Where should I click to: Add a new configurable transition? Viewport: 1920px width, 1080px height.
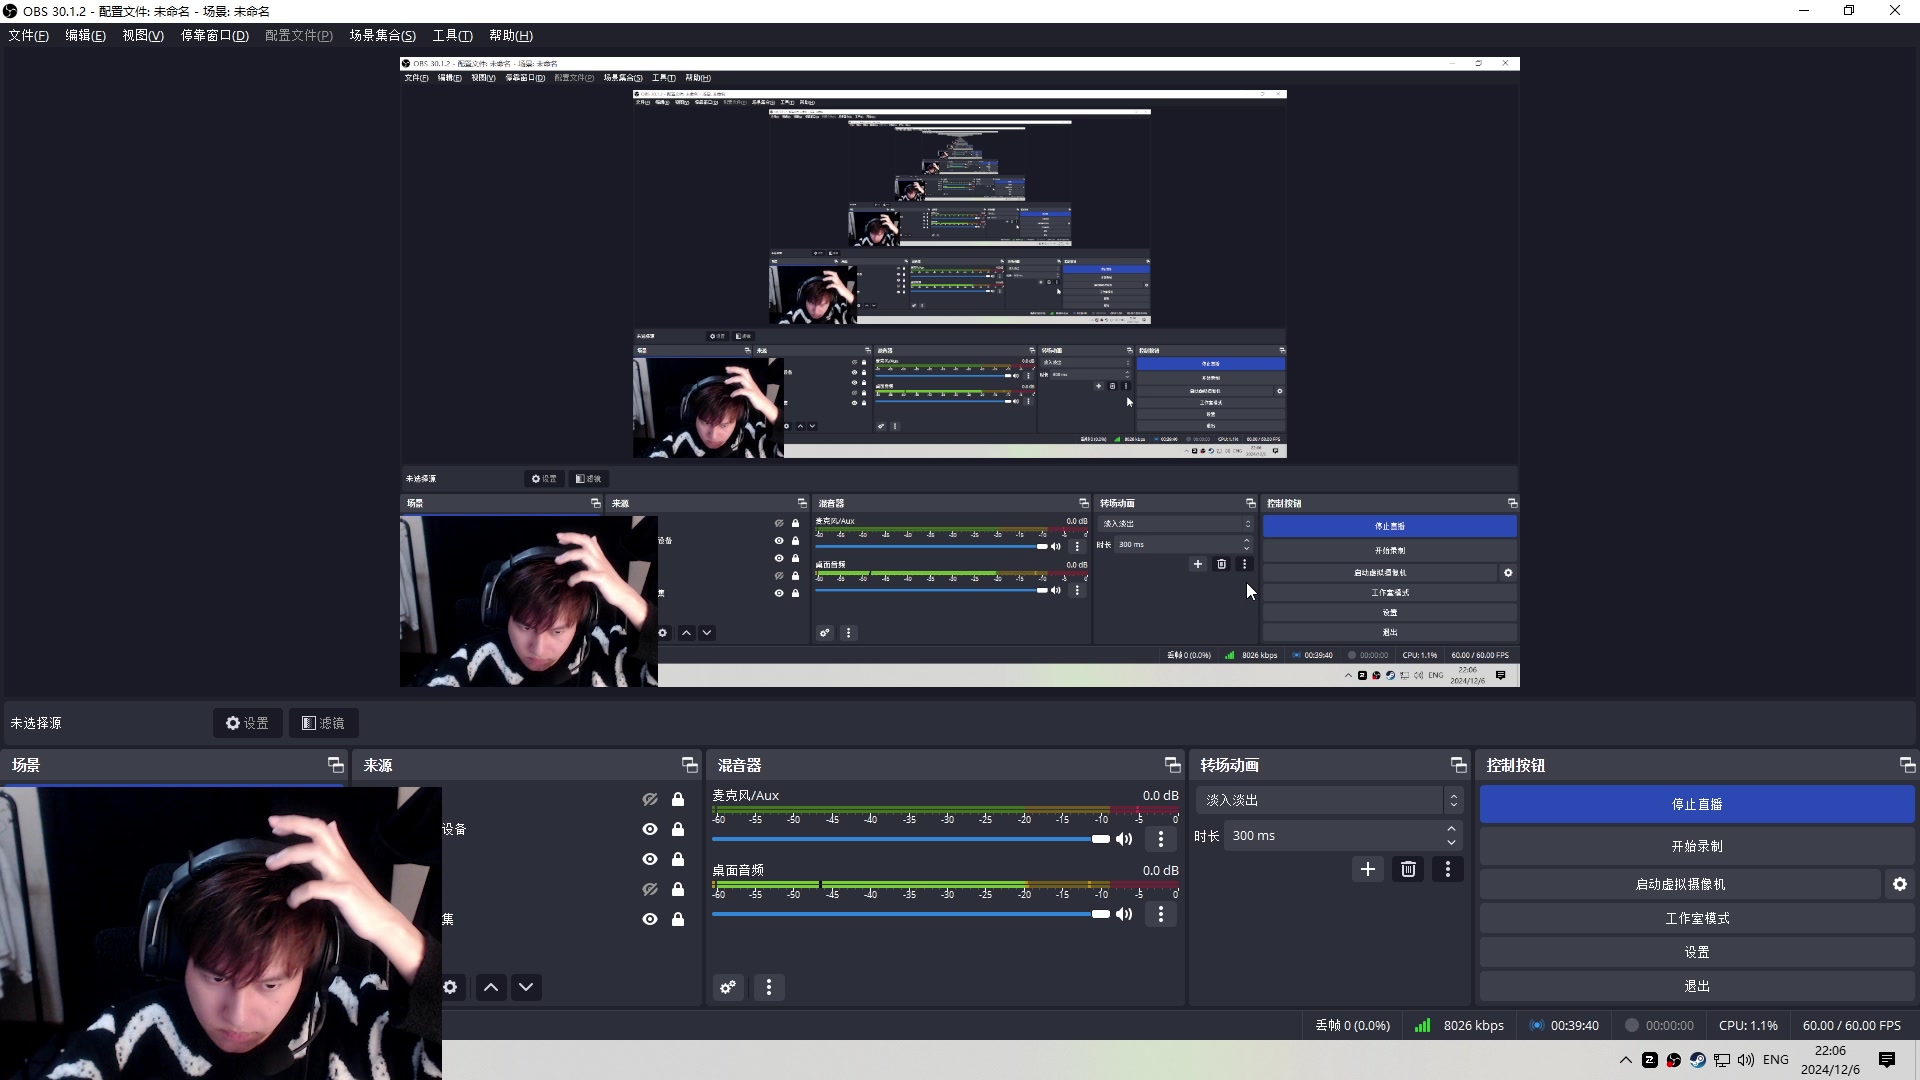point(1368,869)
